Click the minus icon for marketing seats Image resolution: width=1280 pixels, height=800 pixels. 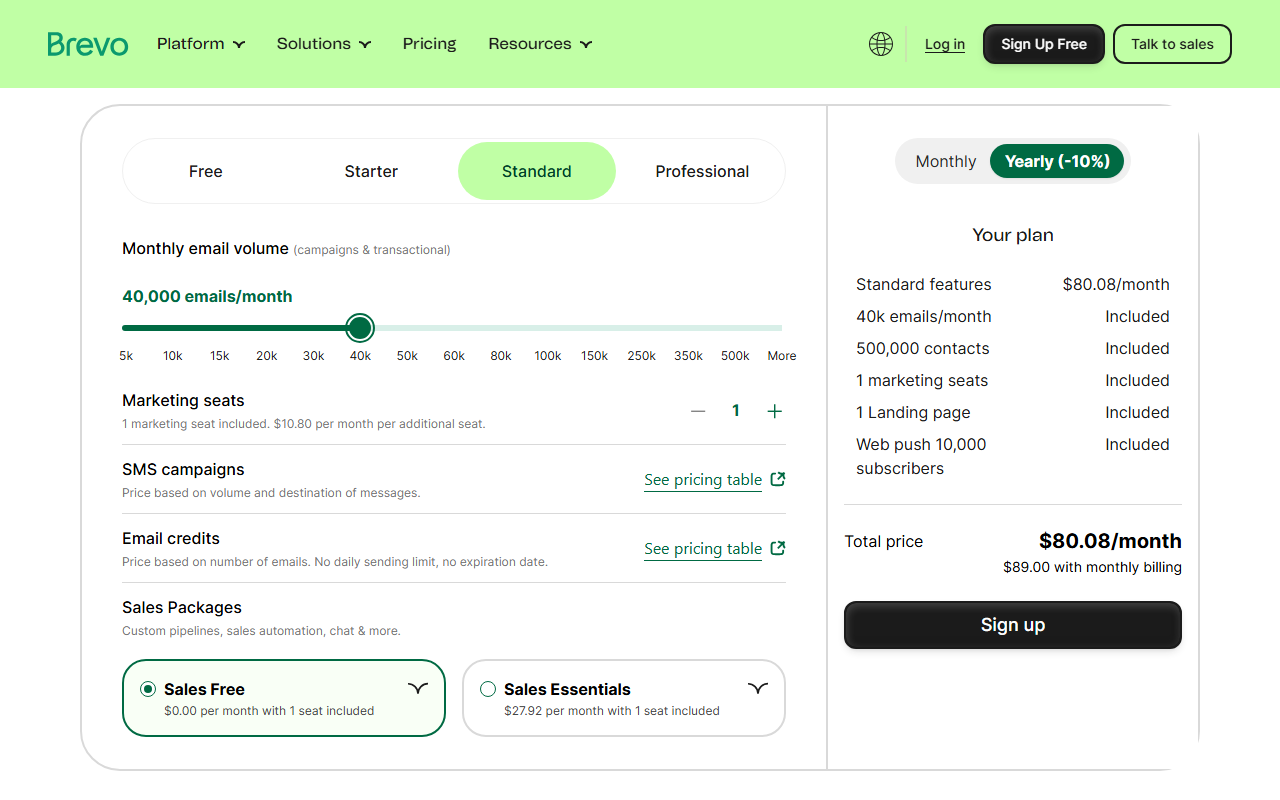(x=698, y=411)
